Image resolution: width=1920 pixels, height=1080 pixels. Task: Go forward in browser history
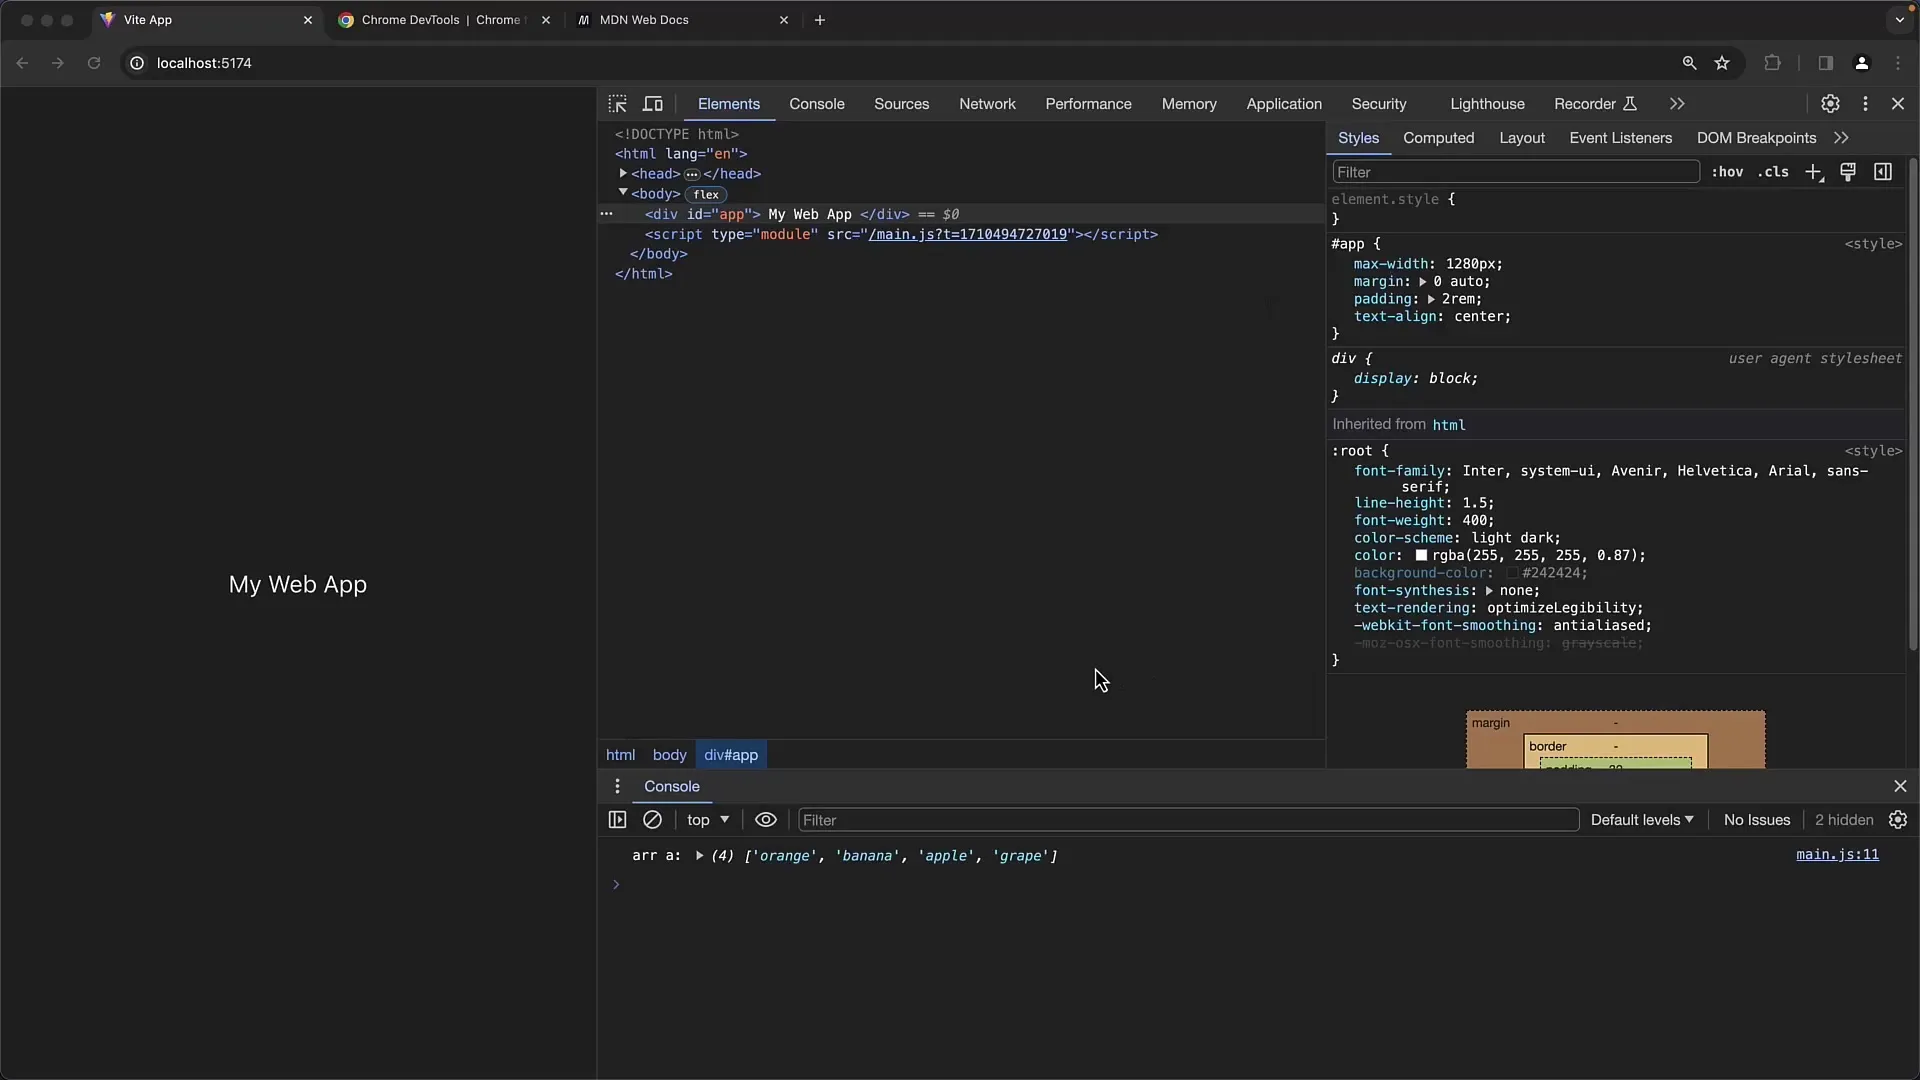click(x=58, y=63)
